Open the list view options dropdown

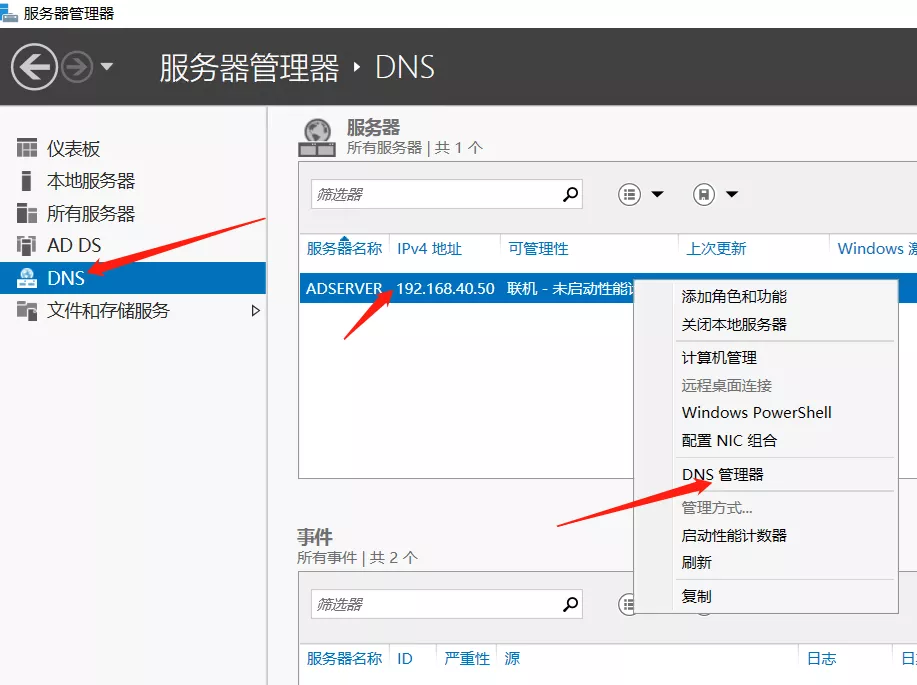coord(641,194)
